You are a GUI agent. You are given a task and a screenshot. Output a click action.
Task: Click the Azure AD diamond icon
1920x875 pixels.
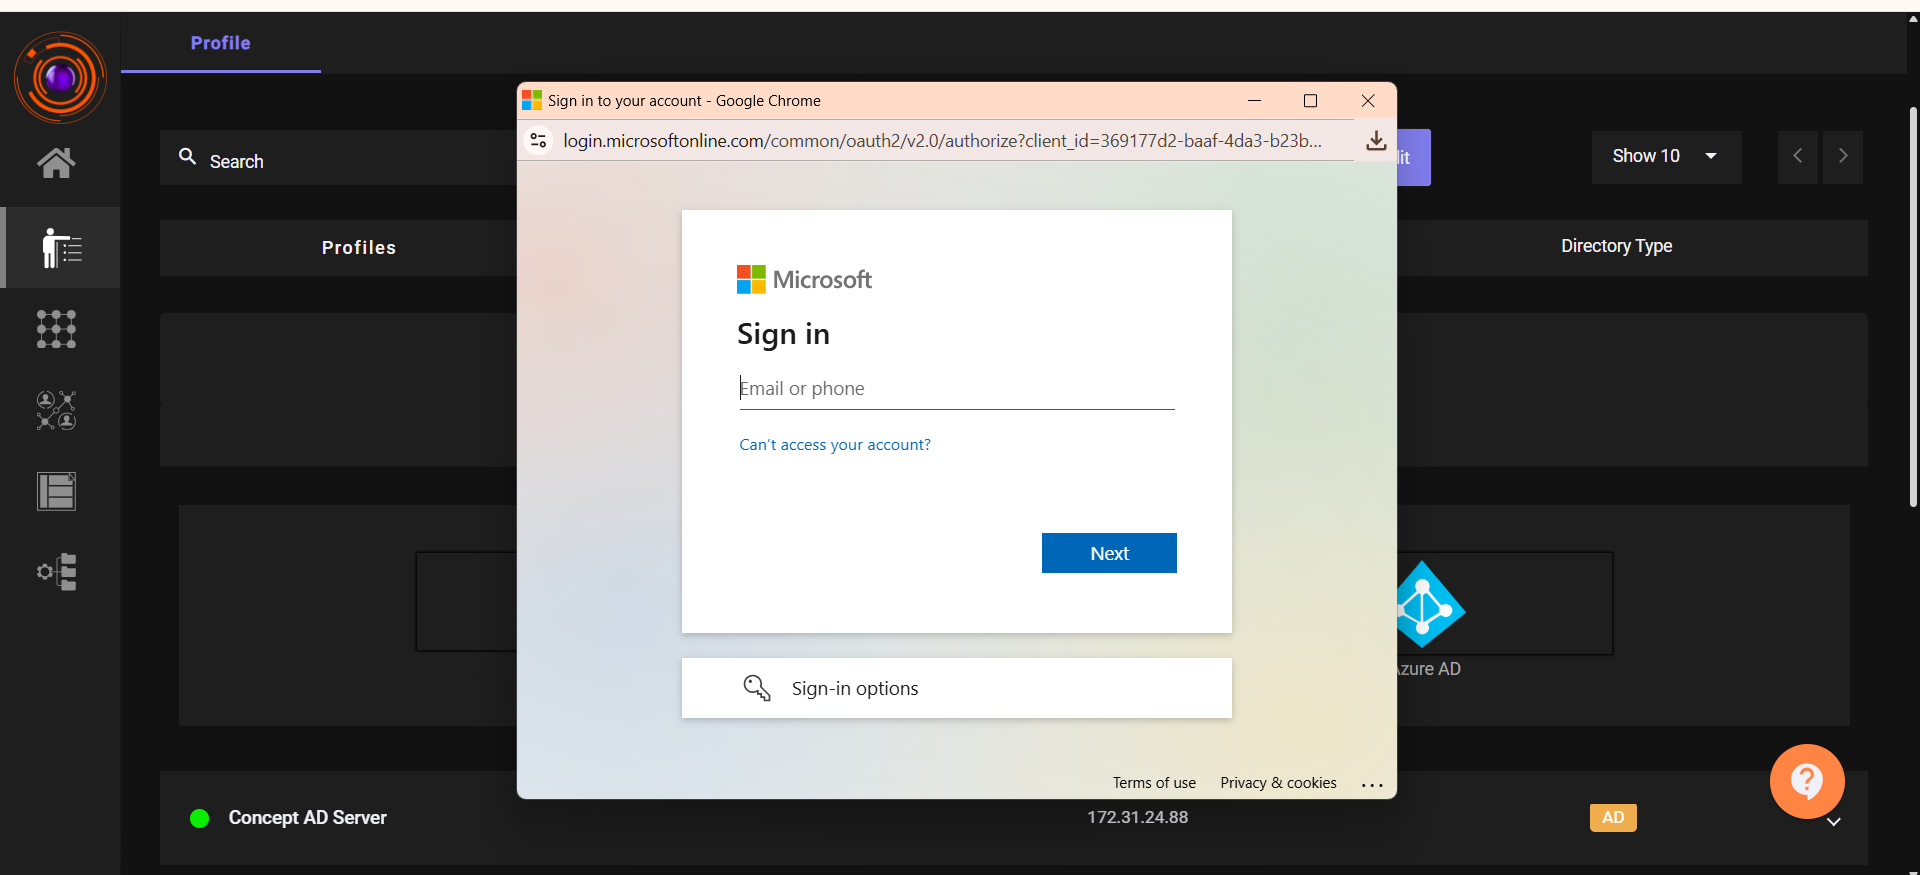coord(1430,604)
